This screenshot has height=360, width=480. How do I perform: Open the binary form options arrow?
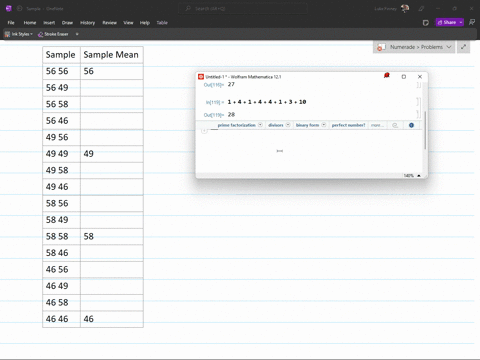pyautogui.click(x=323, y=125)
